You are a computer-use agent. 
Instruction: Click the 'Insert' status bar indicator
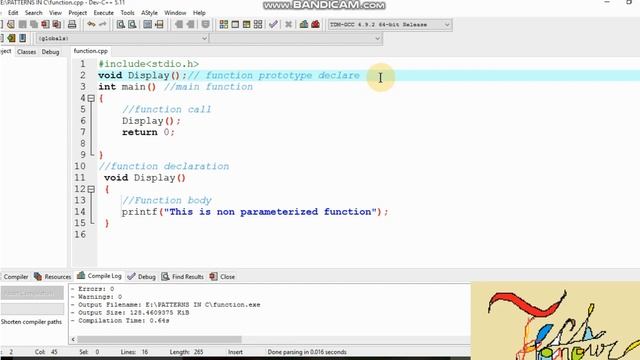pos(235,352)
